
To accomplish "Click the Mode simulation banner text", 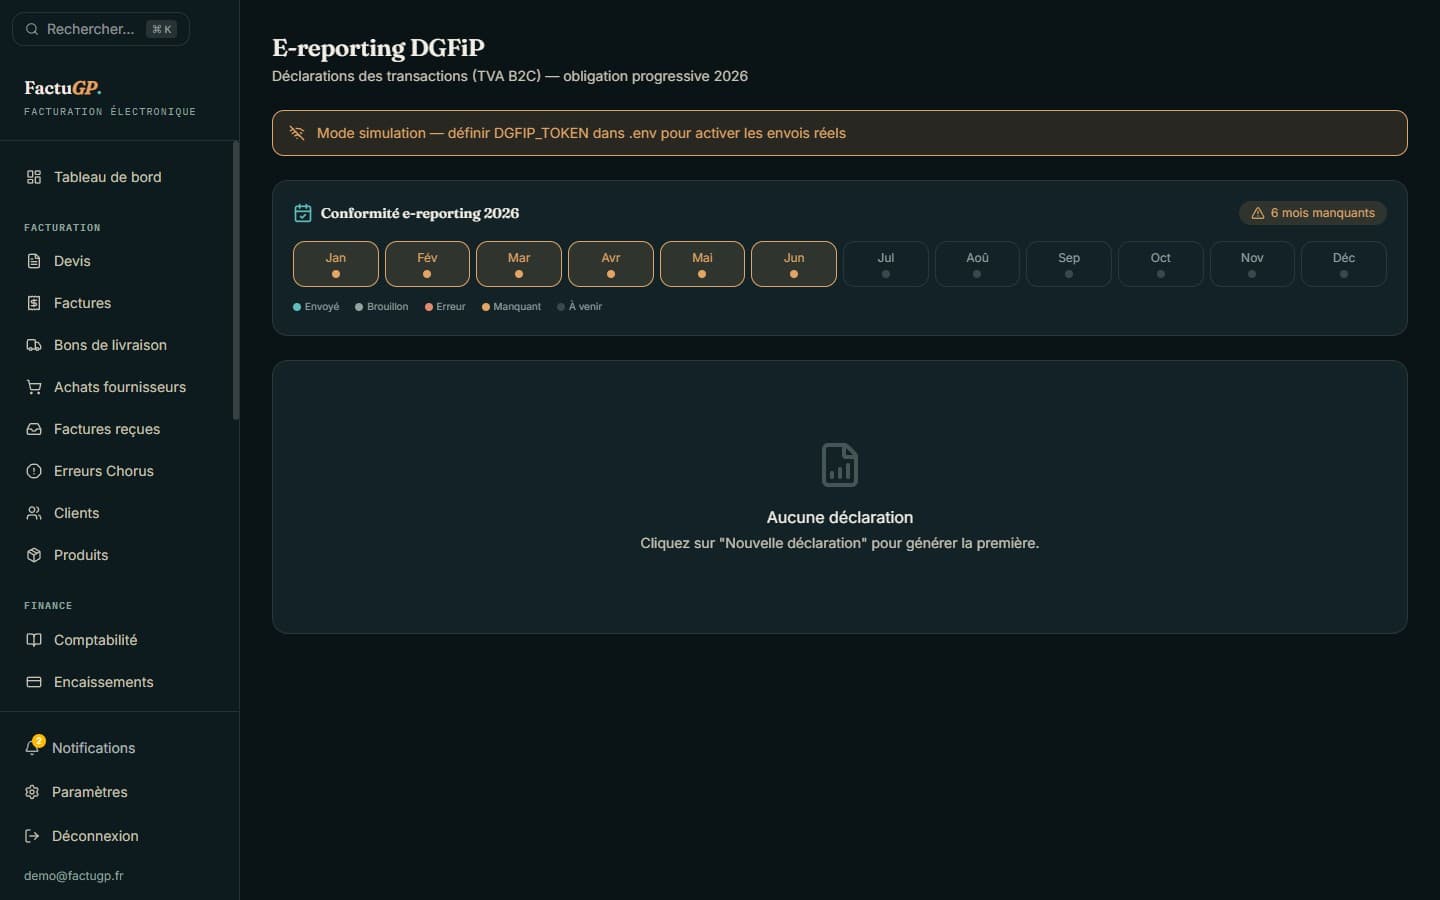I will click(581, 133).
